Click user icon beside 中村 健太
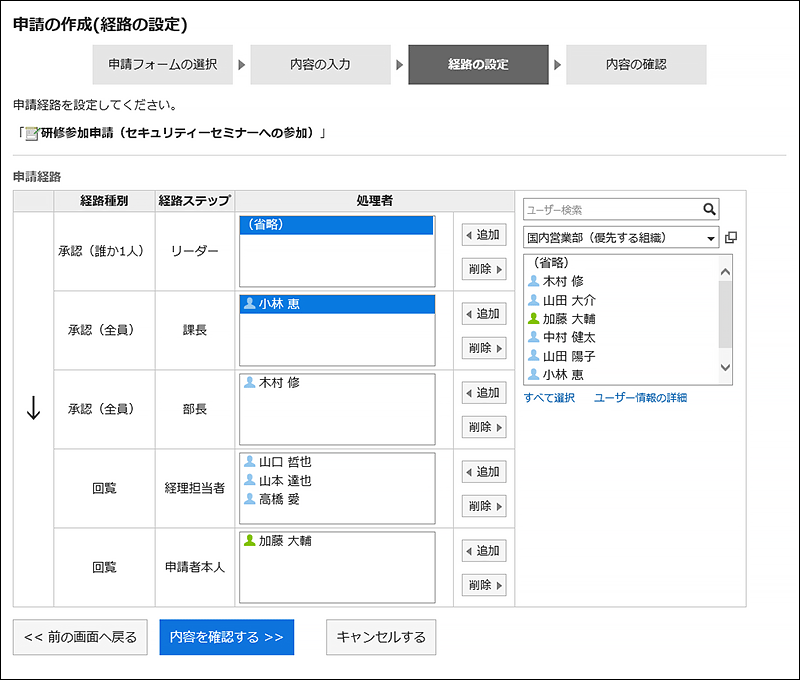The width and height of the screenshot is (800, 680). click(x=533, y=337)
